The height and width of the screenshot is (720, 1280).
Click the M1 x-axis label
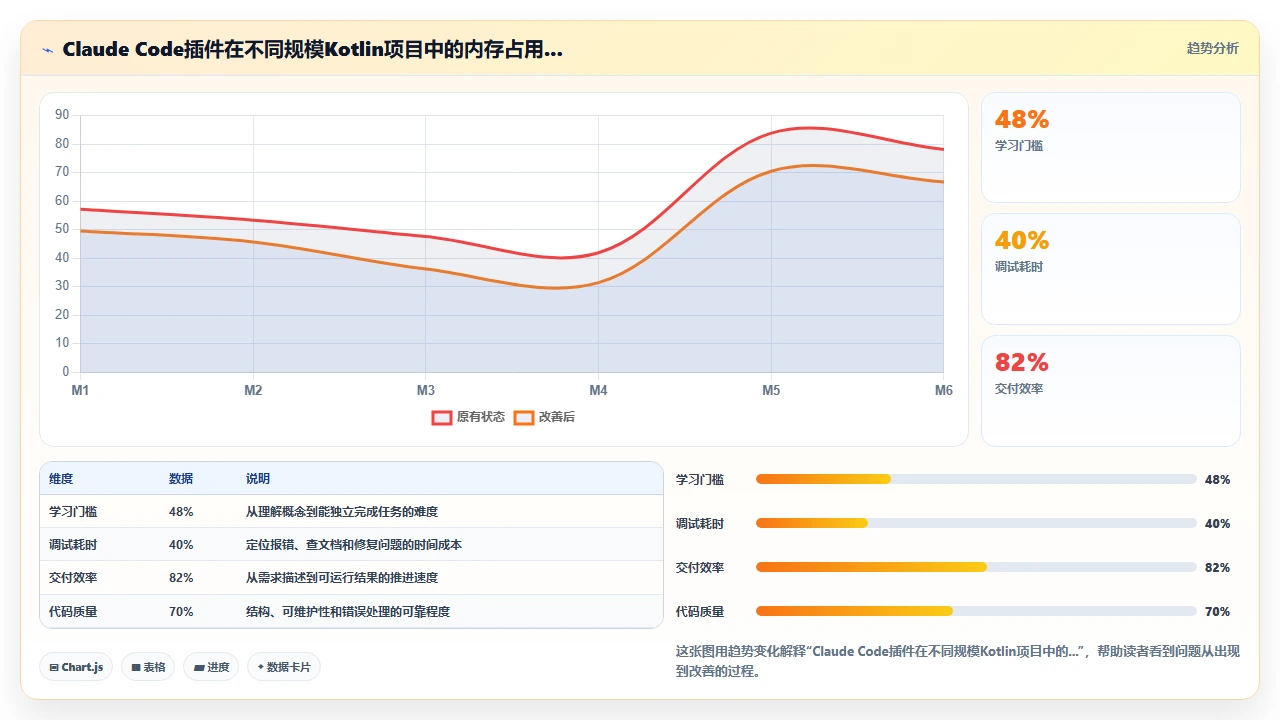coord(80,390)
